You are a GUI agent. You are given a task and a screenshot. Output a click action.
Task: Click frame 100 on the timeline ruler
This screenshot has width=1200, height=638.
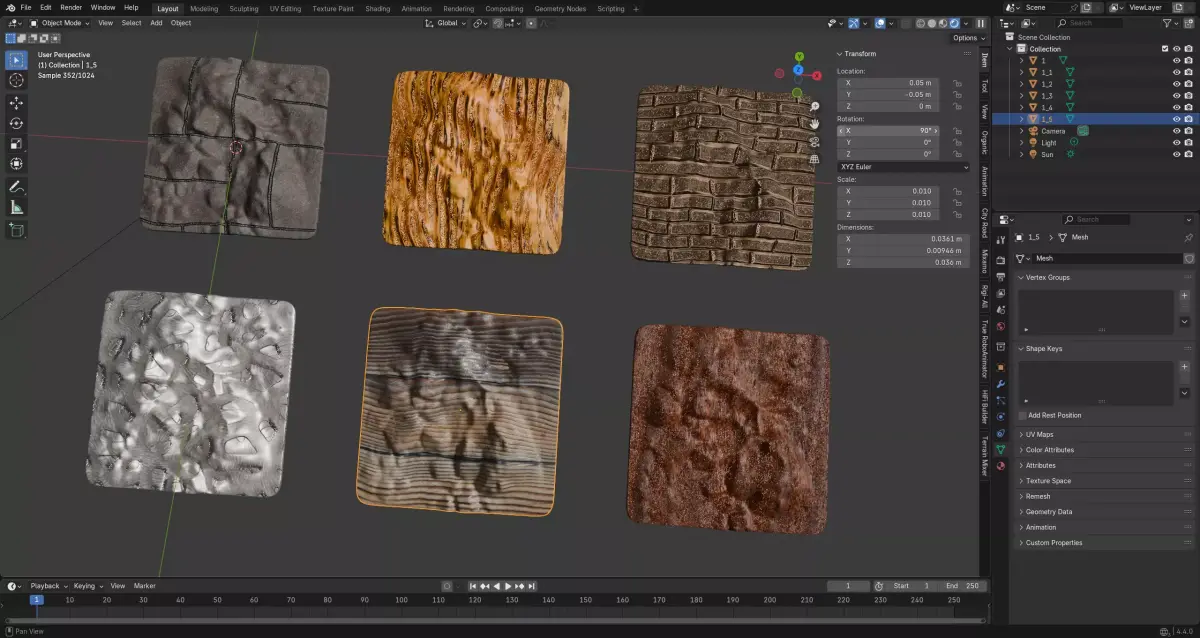pos(401,600)
